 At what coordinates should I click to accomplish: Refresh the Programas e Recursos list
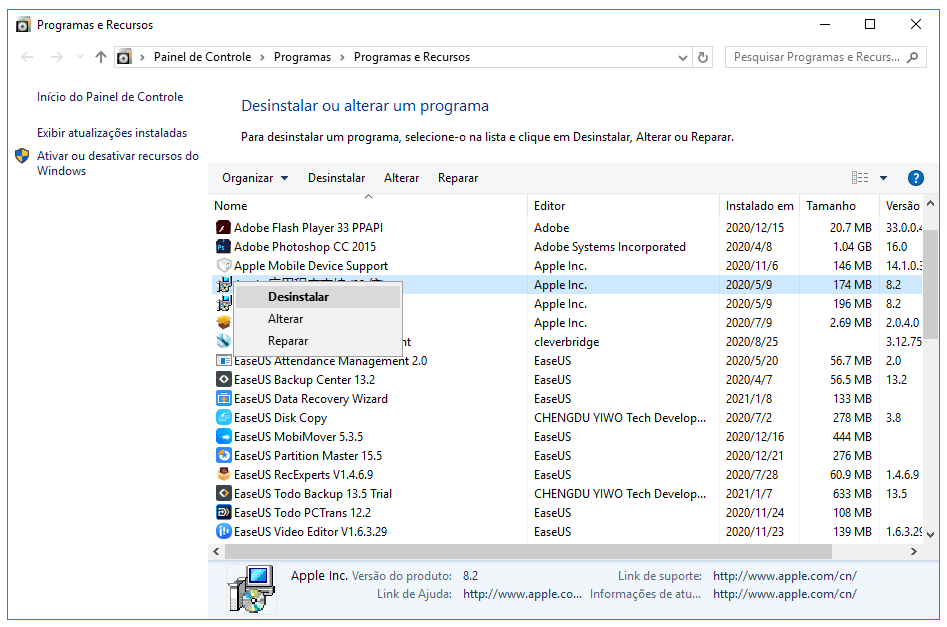703,58
